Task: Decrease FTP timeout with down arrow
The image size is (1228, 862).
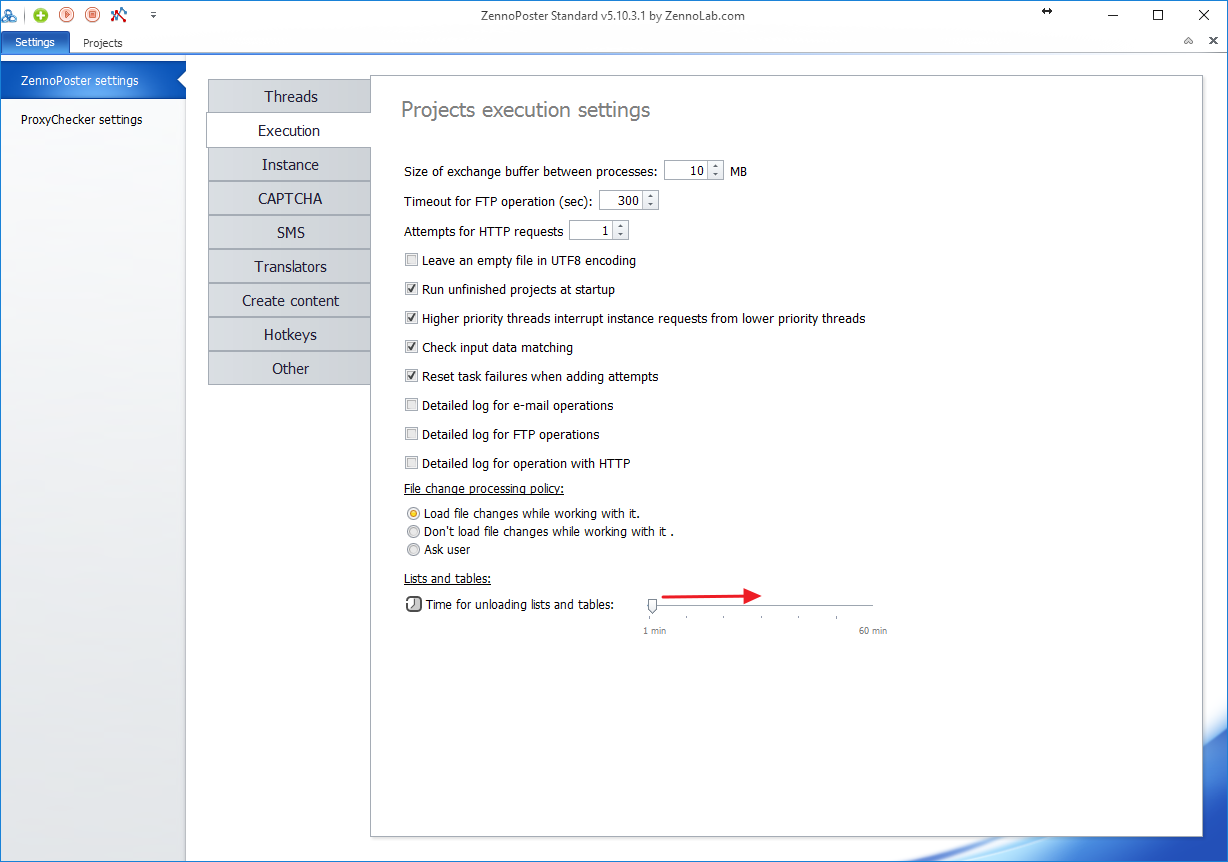Action: [651, 206]
